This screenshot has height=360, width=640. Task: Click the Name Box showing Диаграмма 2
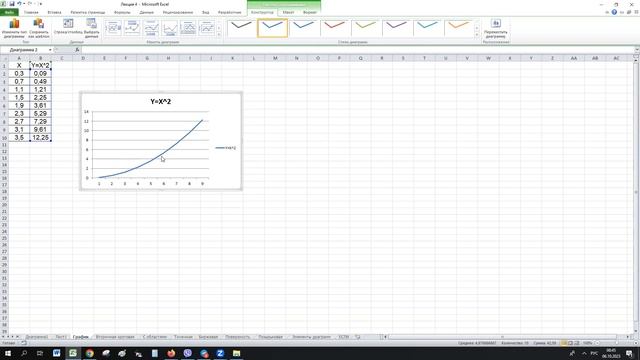coord(24,50)
